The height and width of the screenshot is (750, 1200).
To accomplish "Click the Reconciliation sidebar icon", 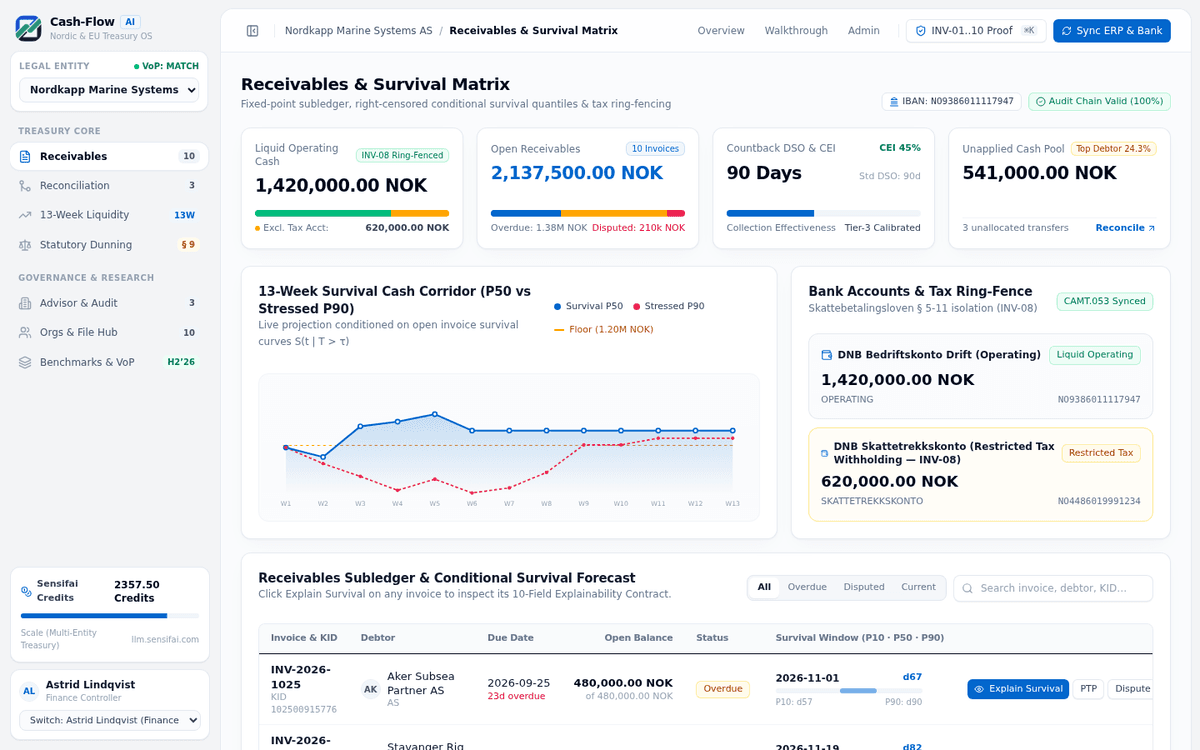I will [x=26, y=186].
